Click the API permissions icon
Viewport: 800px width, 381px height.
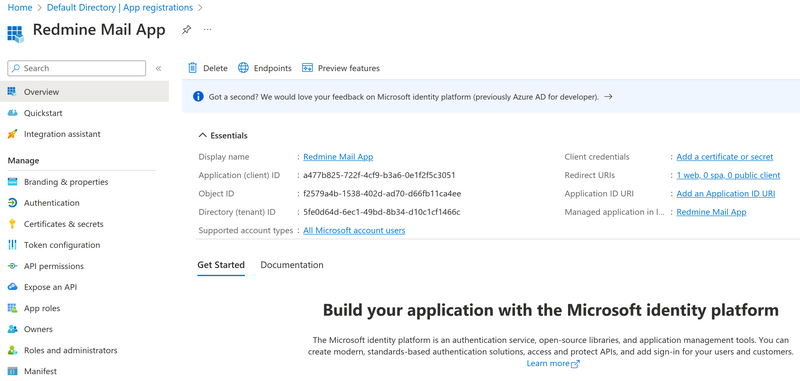point(13,266)
